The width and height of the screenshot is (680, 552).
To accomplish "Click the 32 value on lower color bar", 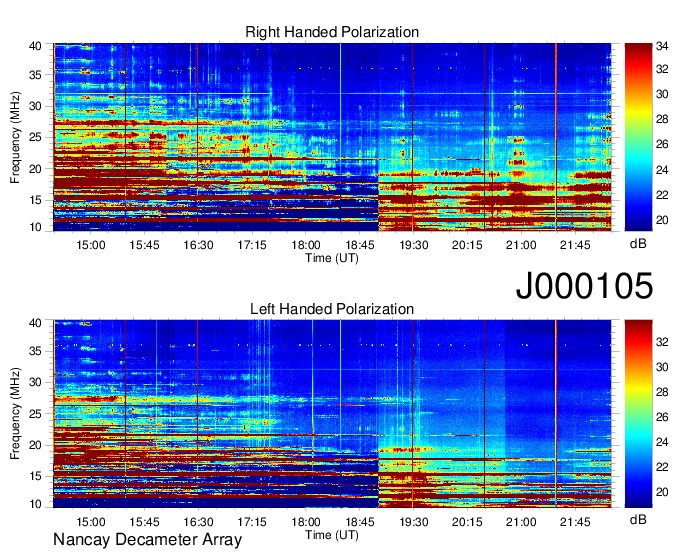I will (x=662, y=342).
